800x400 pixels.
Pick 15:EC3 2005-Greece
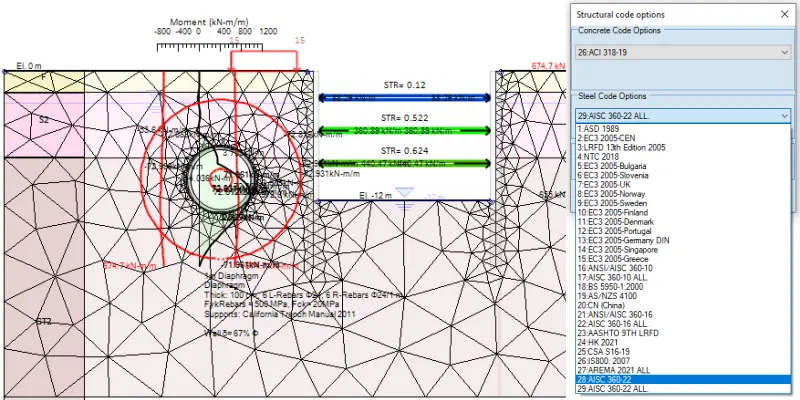(x=683, y=259)
